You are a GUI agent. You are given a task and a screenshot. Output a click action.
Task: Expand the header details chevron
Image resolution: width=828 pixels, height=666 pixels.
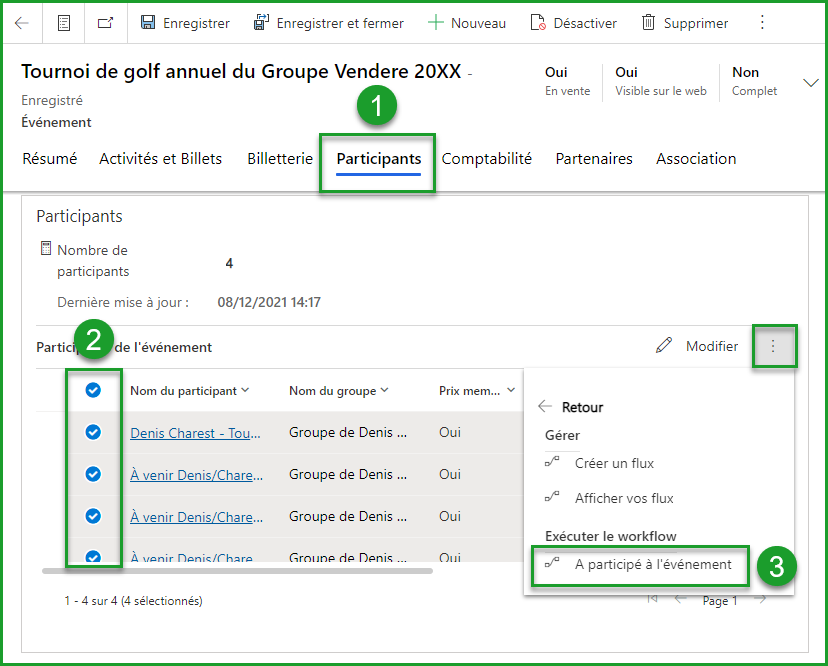[810, 83]
